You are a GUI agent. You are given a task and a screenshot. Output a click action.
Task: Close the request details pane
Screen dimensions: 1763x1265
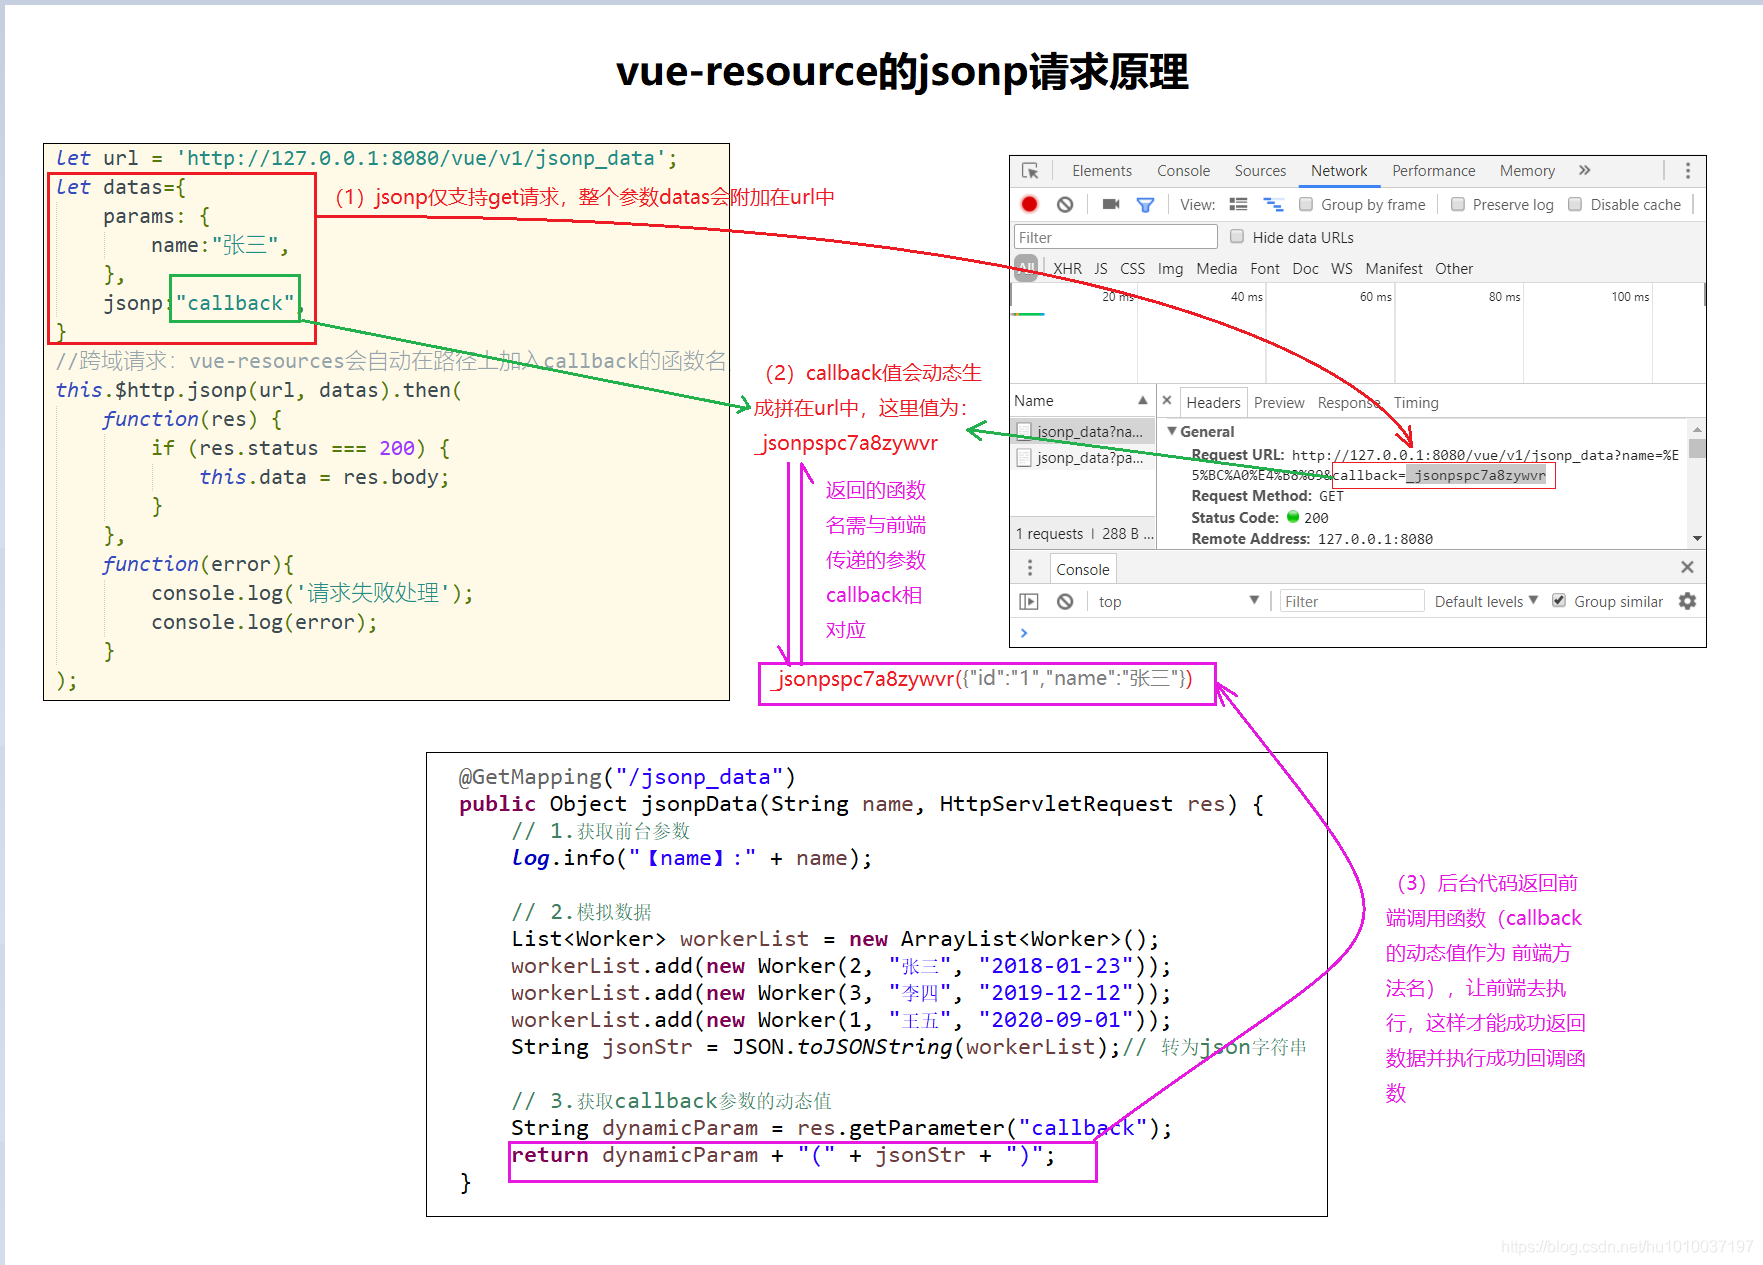click(1167, 400)
